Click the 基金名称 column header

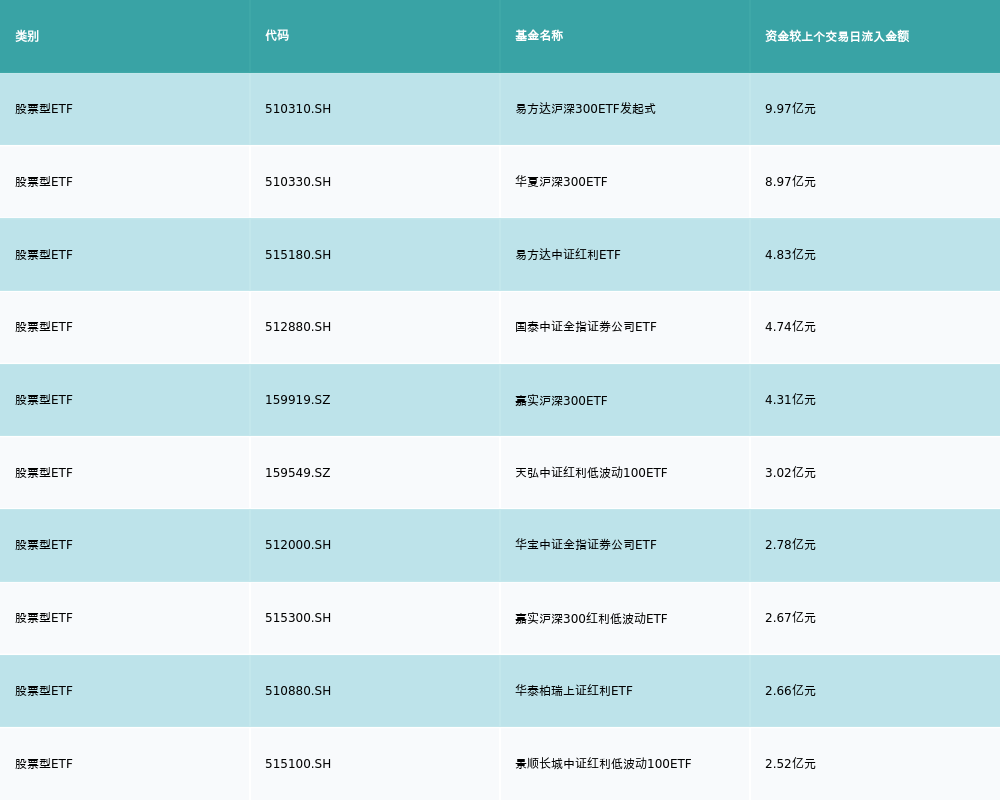point(539,36)
